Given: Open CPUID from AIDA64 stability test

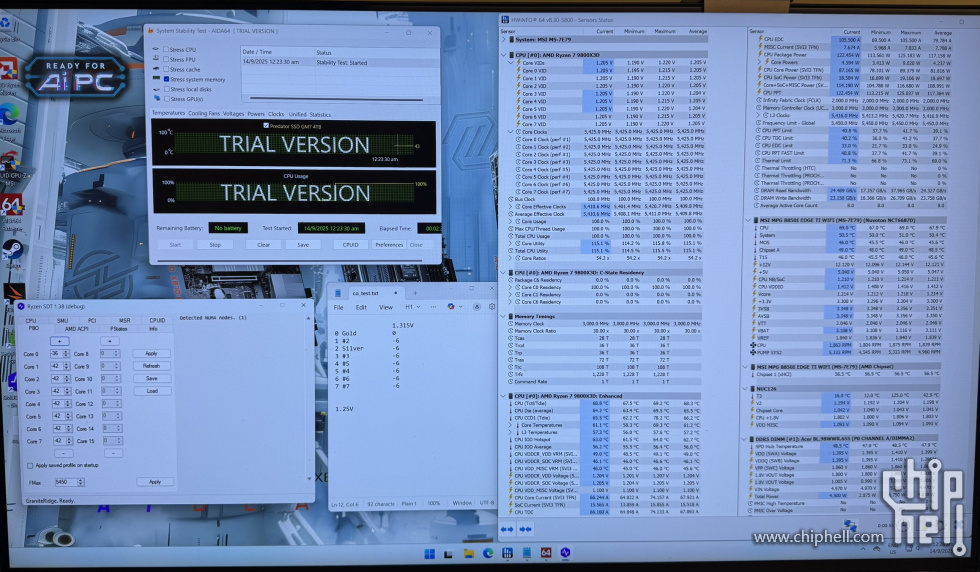Looking at the screenshot, I should [x=351, y=244].
